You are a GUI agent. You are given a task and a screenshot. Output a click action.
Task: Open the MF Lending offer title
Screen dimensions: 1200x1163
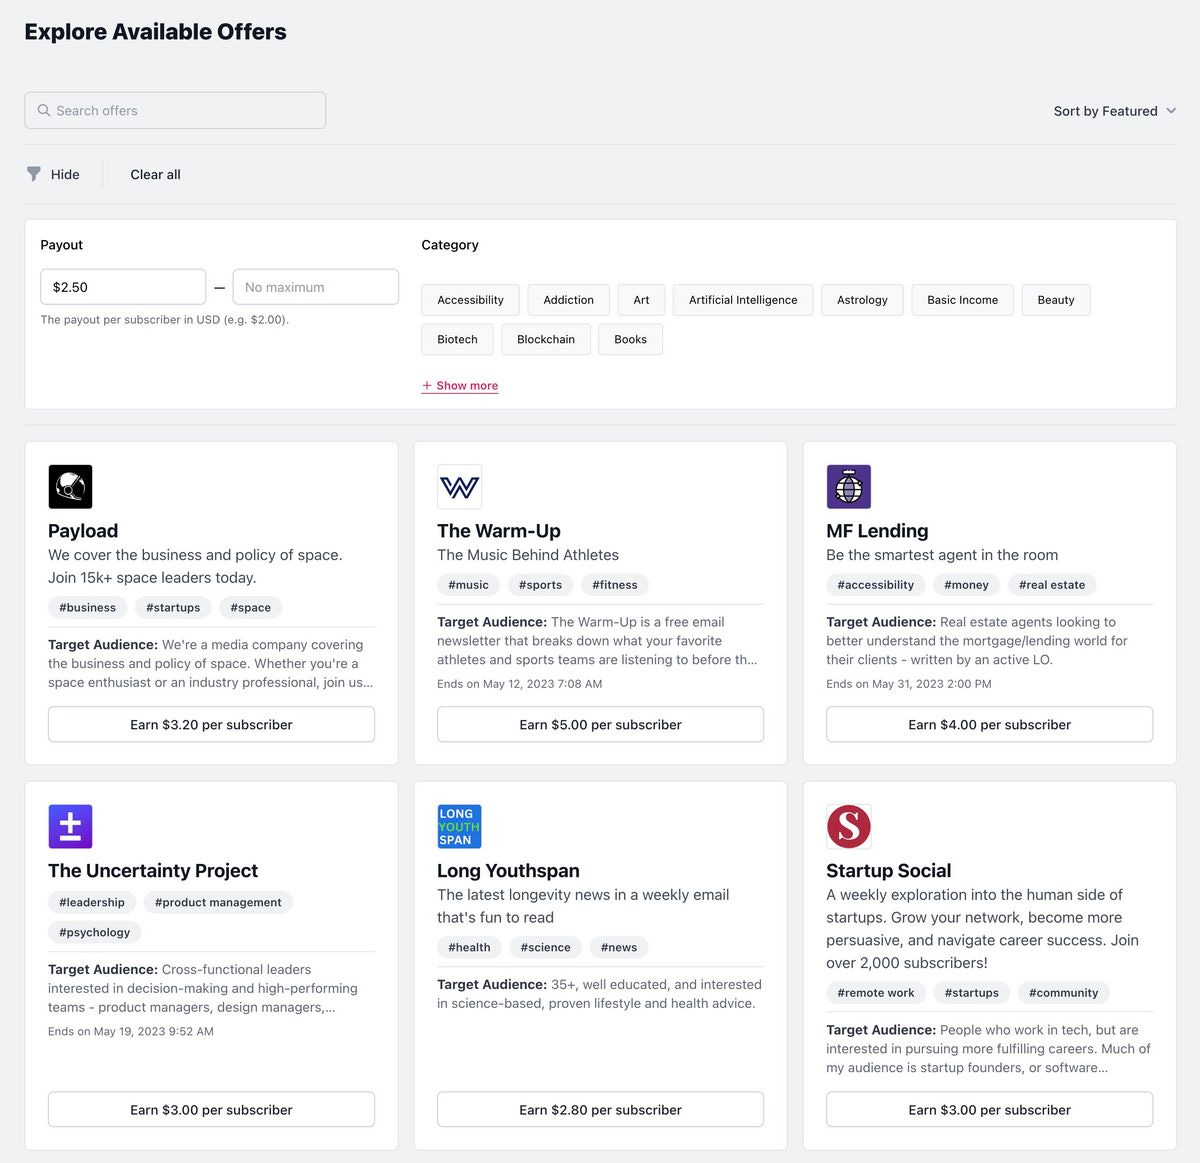pos(877,531)
